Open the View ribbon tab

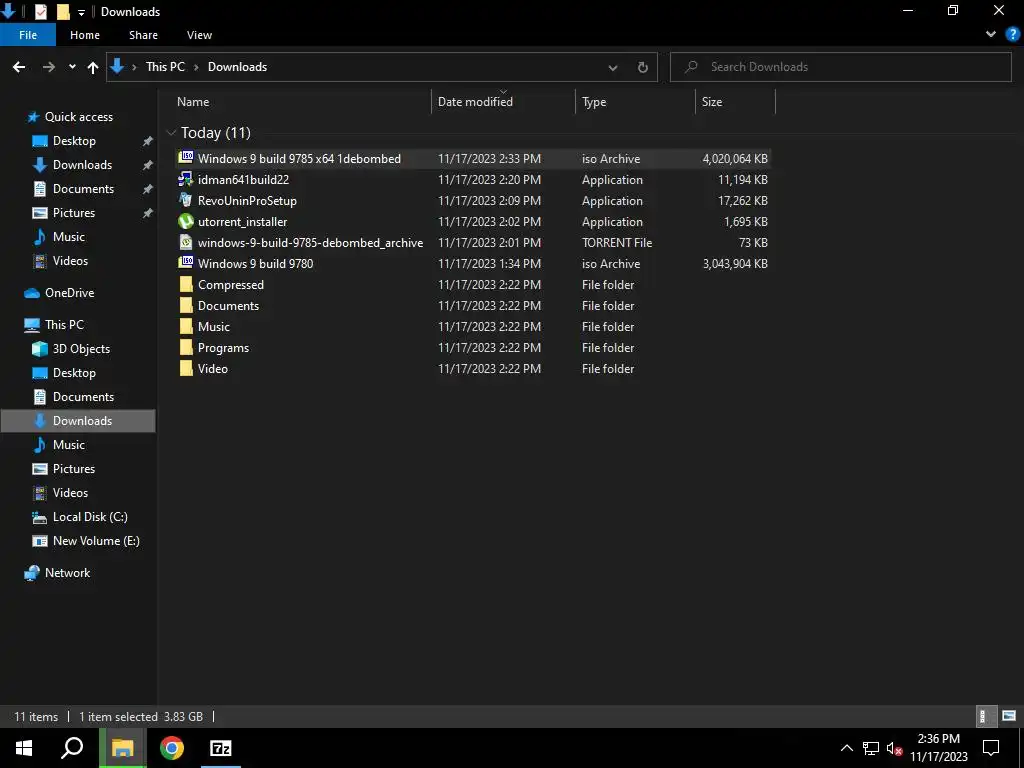(x=199, y=35)
